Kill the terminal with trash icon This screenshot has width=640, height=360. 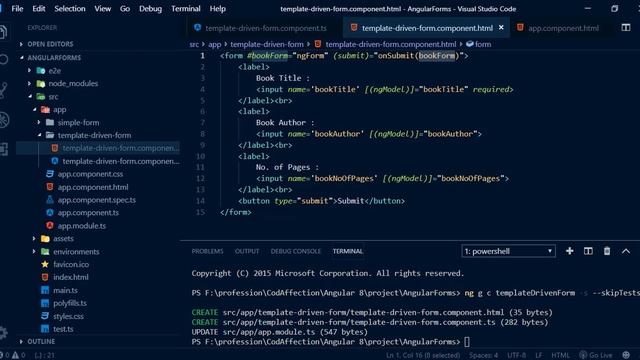pos(607,251)
